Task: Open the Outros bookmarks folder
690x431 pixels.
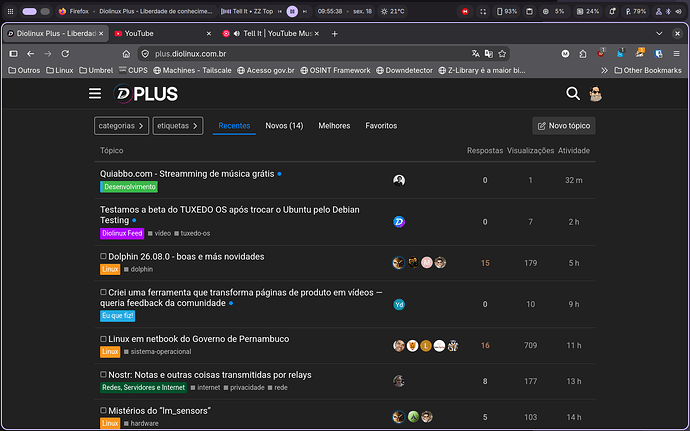Action: pos(24,70)
